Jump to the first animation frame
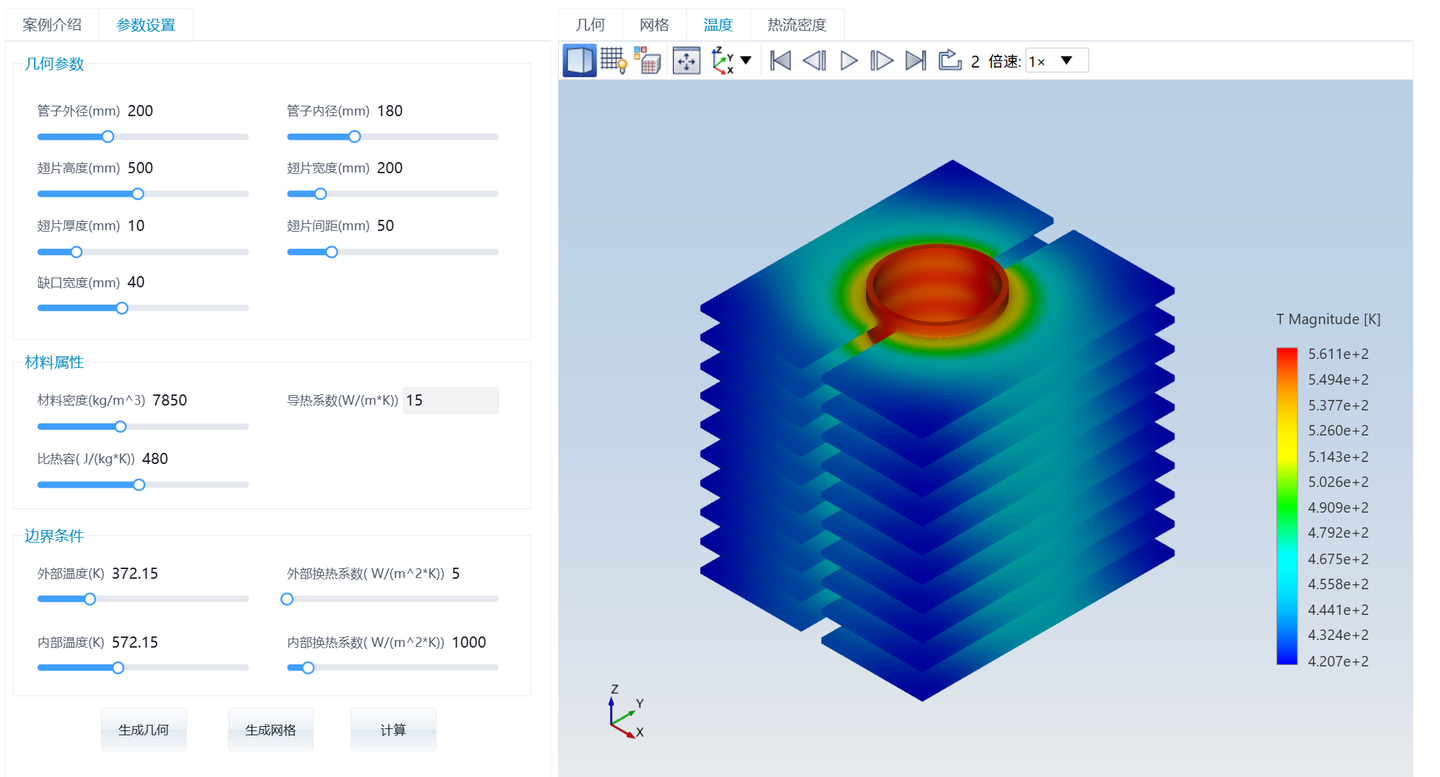The image size is (1440, 777). pos(781,61)
